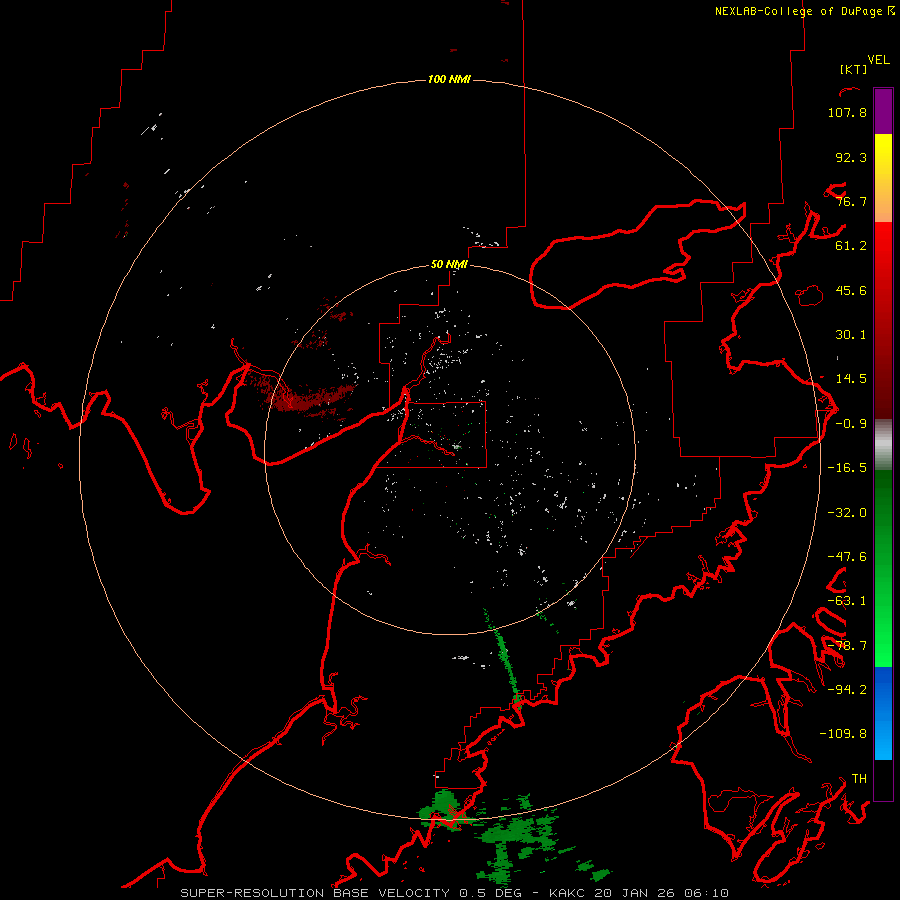Click the Super-Resolution Base Velocity caption

[x=454, y=893]
